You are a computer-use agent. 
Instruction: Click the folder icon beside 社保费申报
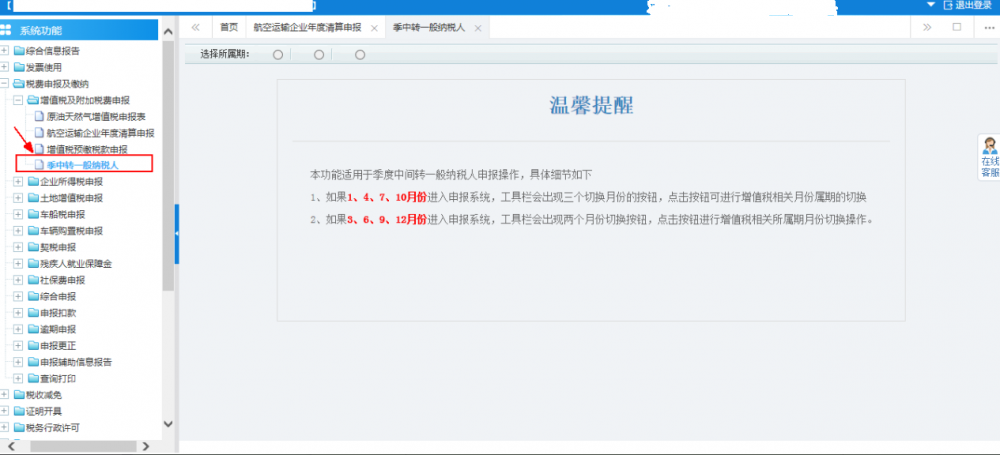[x=34, y=280]
